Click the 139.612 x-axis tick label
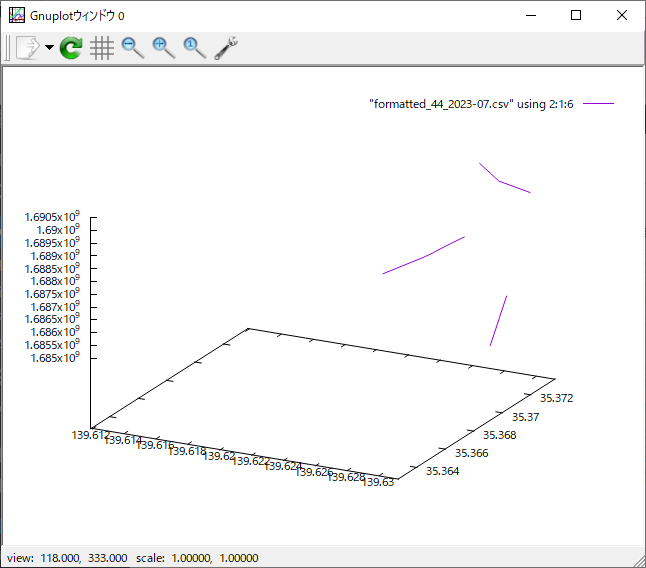This screenshot has width=646, height=568. point(91,435)
